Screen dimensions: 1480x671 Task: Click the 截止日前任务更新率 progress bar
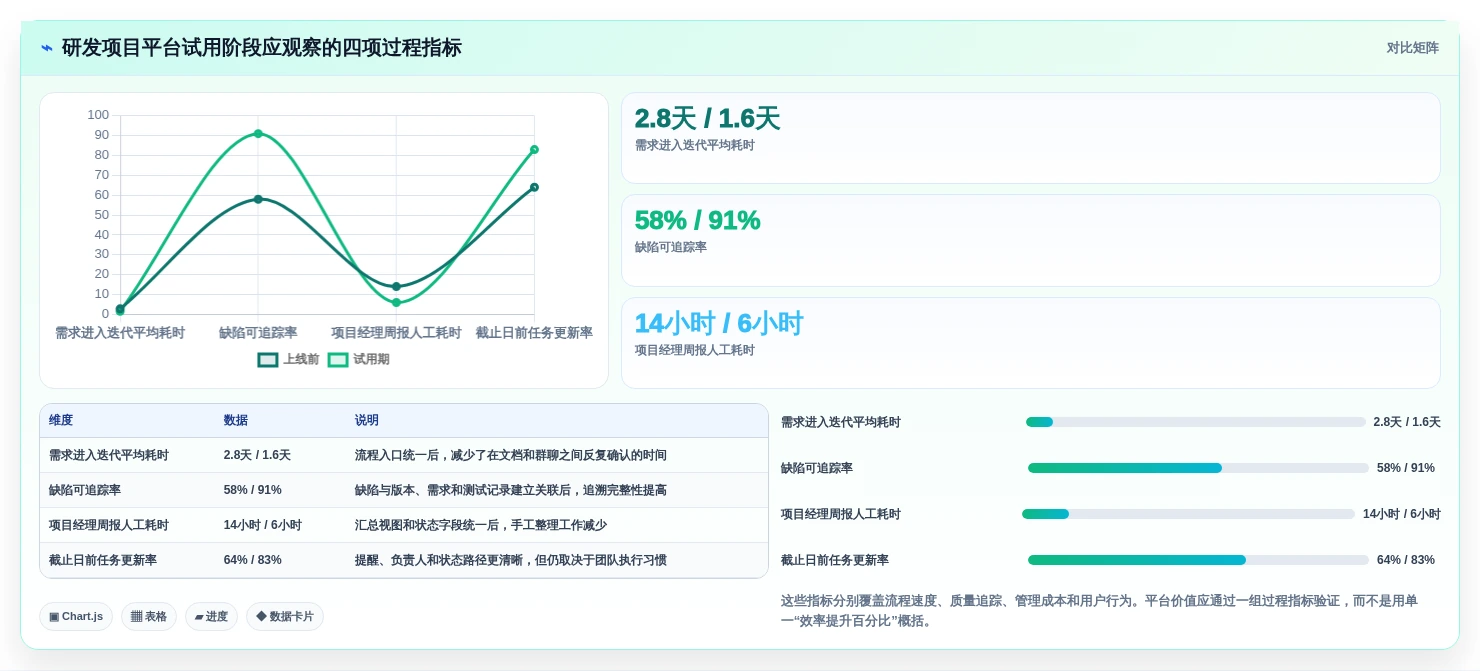[1198, 560]
